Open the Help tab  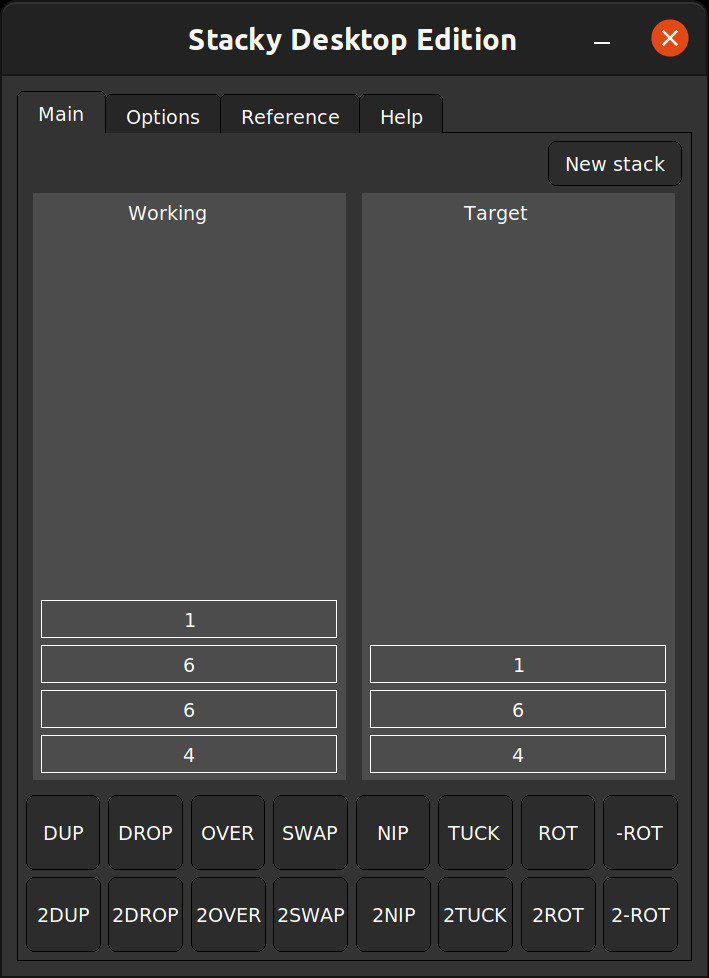pos(400,116)
